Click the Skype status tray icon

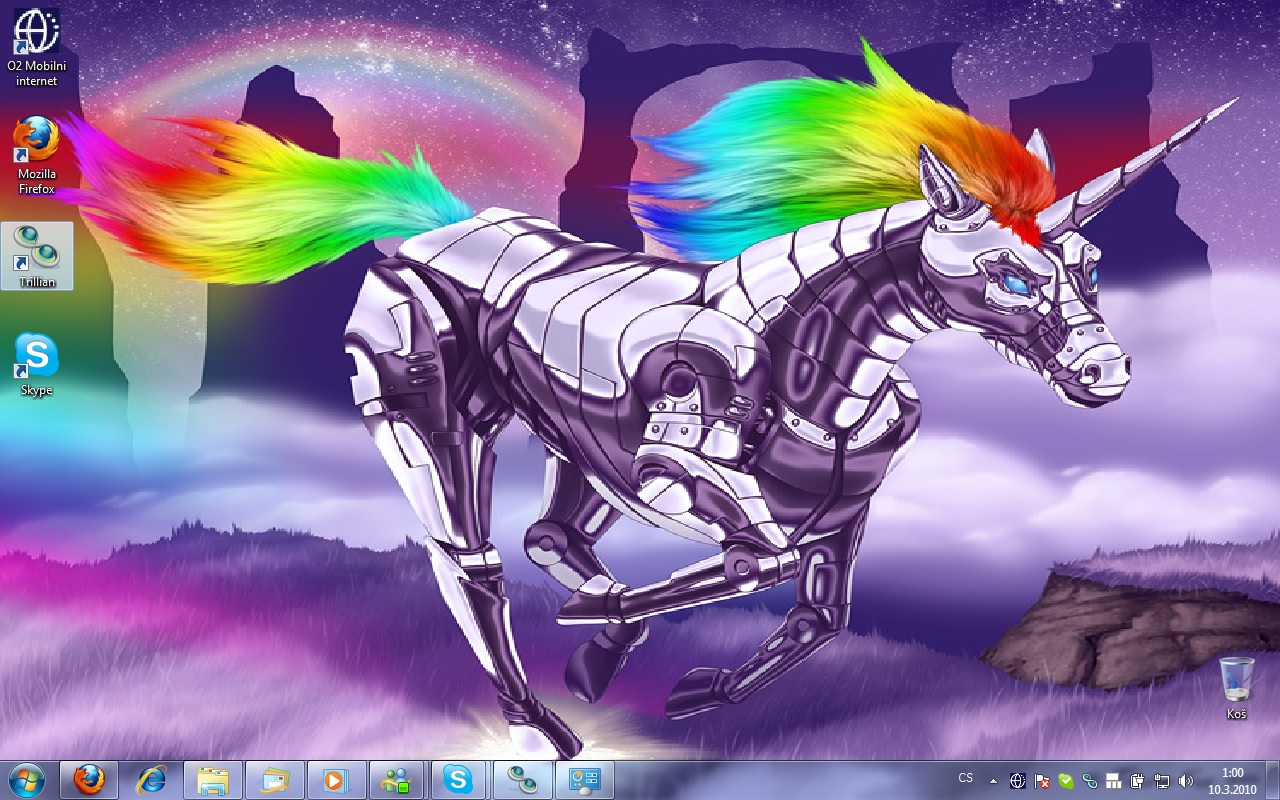[1066, 781]
